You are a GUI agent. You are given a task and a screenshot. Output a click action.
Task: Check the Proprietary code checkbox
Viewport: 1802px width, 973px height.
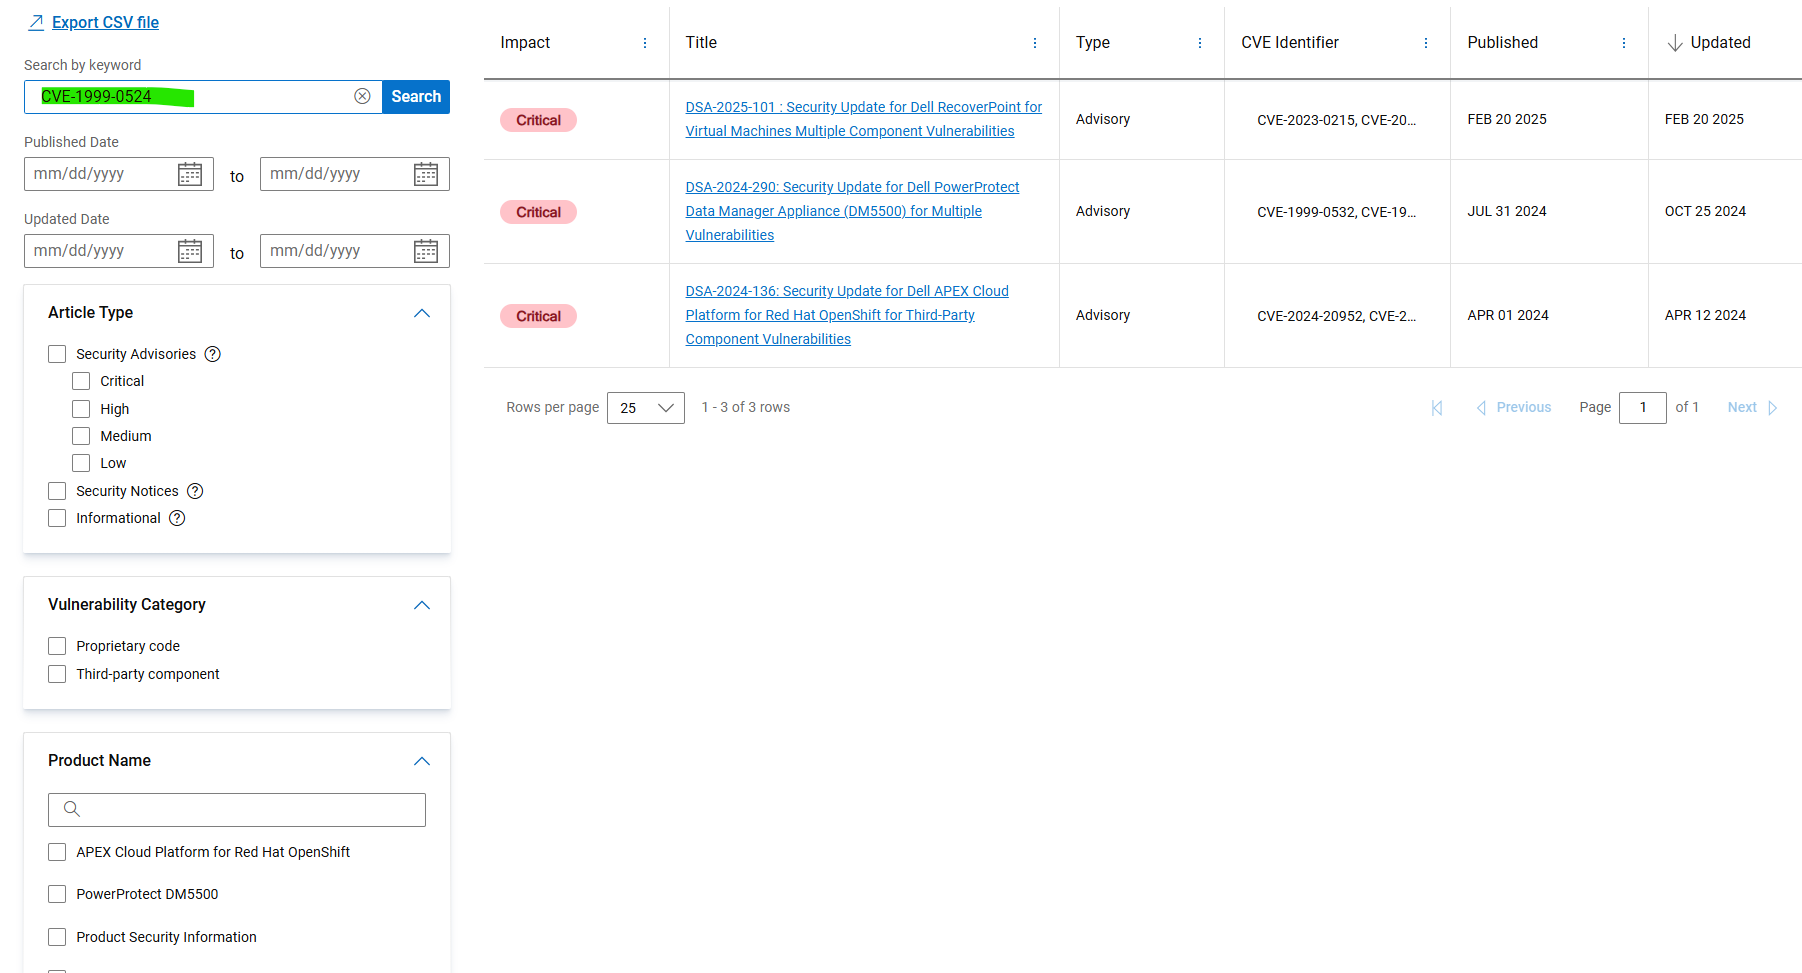coord(57,646)
